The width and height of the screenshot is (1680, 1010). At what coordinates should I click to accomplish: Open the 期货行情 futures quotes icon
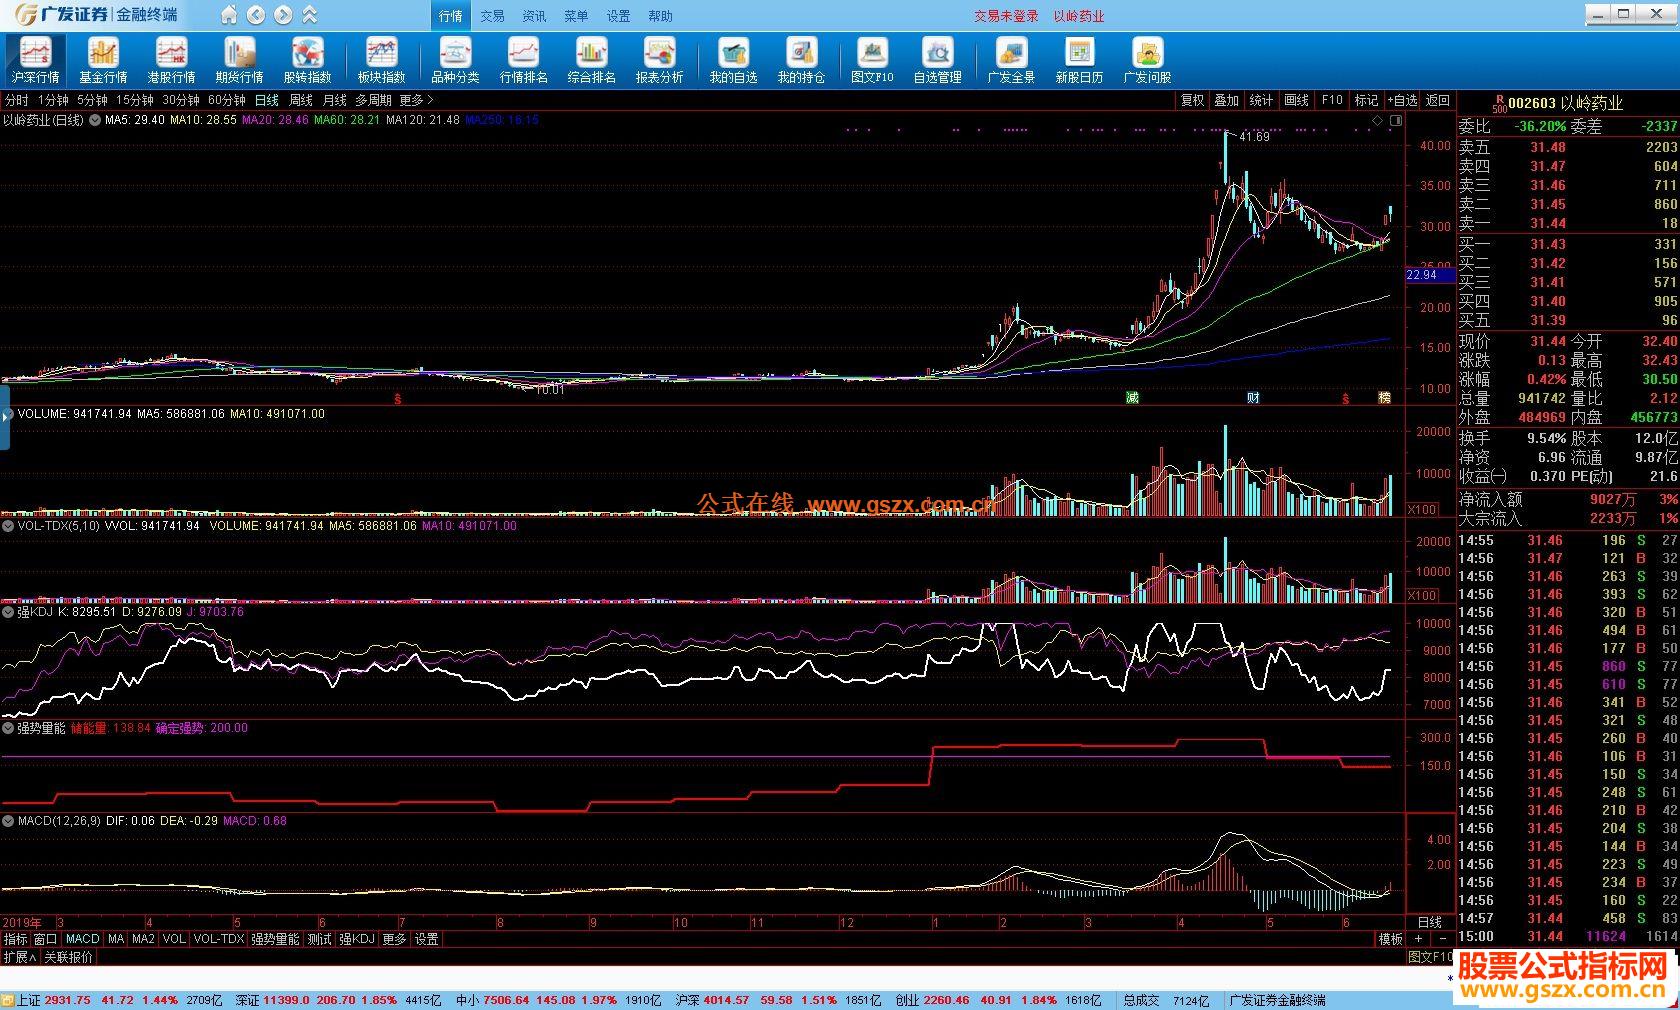[239, 60]
